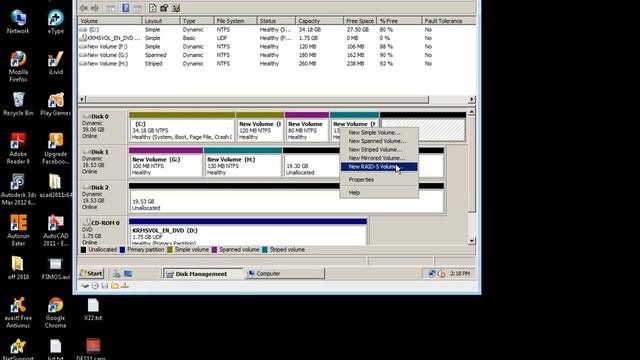Select the KRMSVOL_EN_DVD row in volume list
Screen dimensions: 640x360
276,38
